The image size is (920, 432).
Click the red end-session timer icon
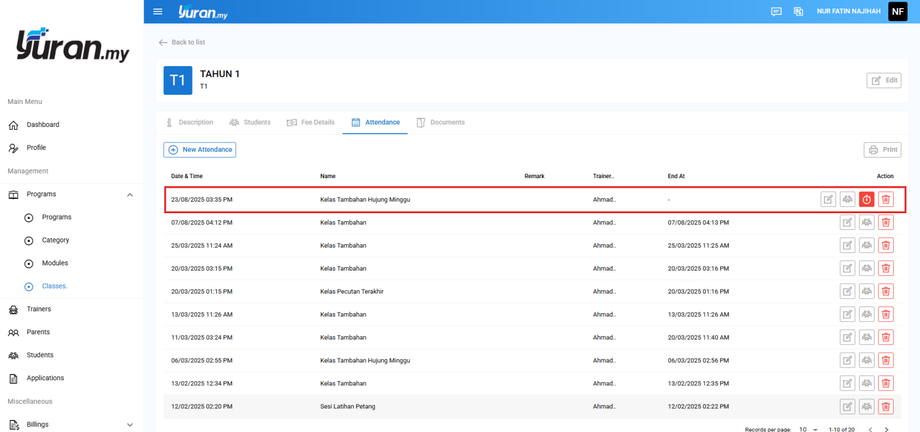[866, 199]
